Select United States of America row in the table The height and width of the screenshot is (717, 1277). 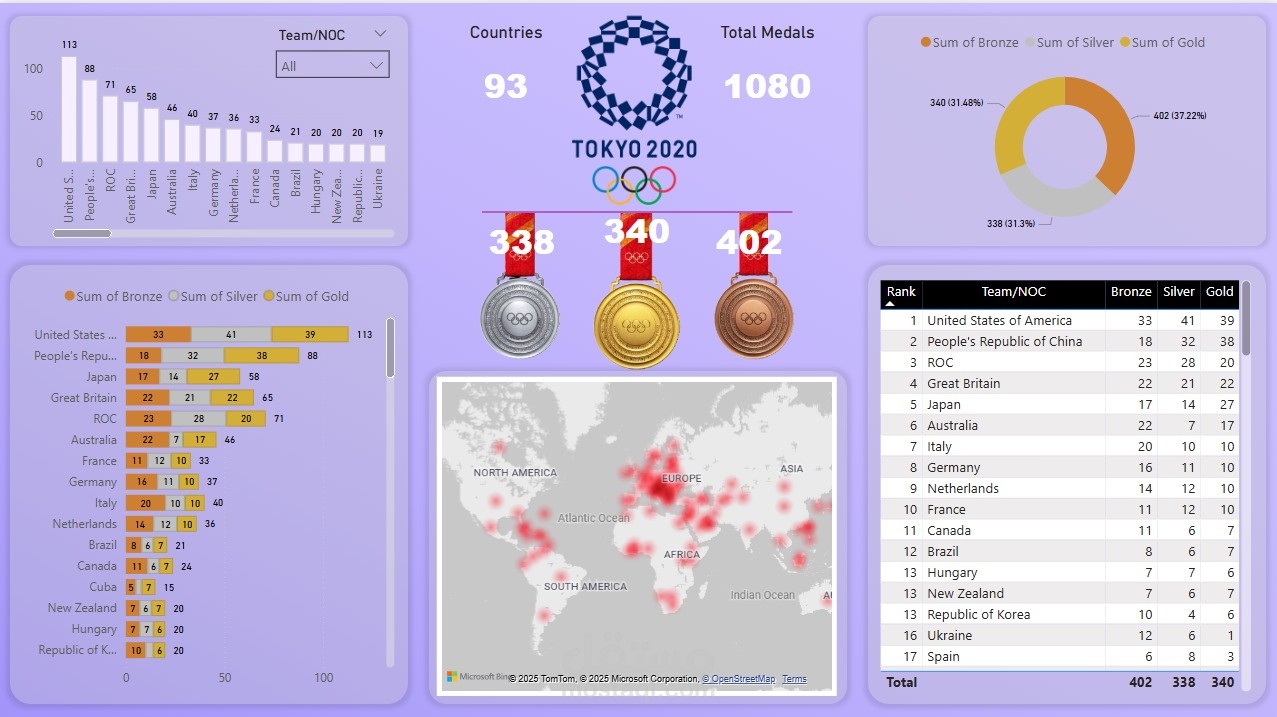(1059, 320)
